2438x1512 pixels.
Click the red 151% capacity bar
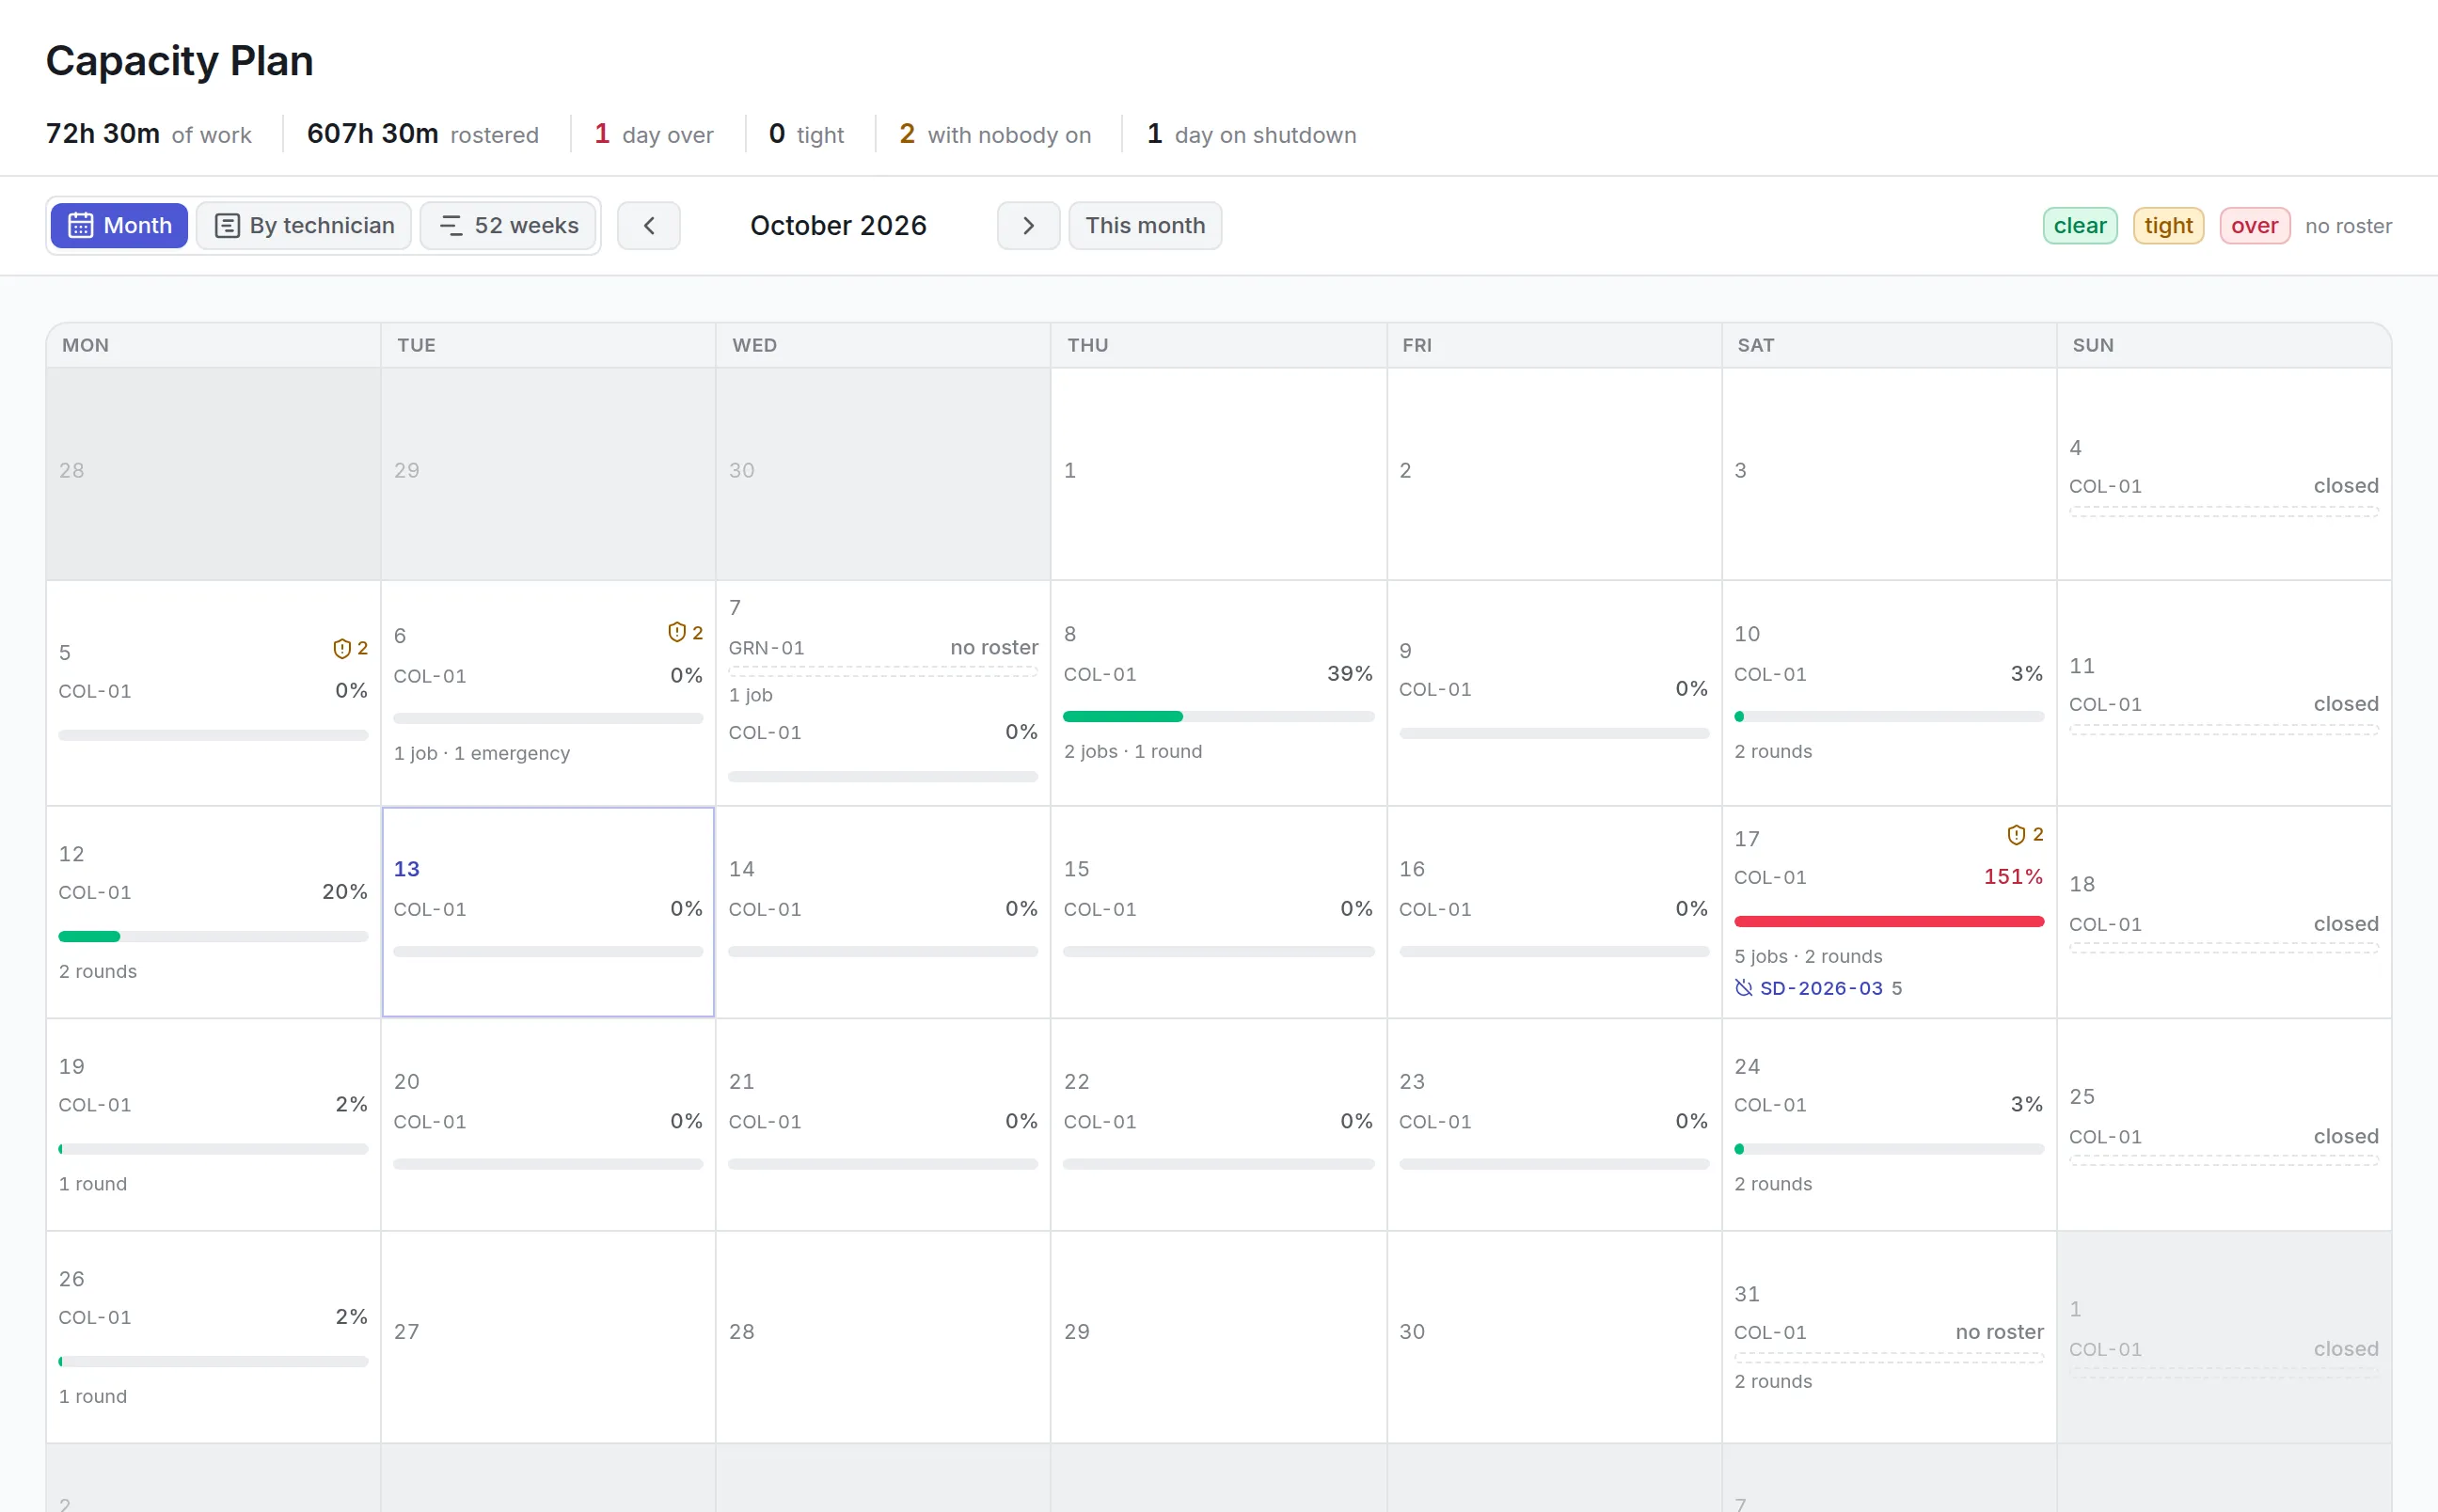coord(1888,921)
